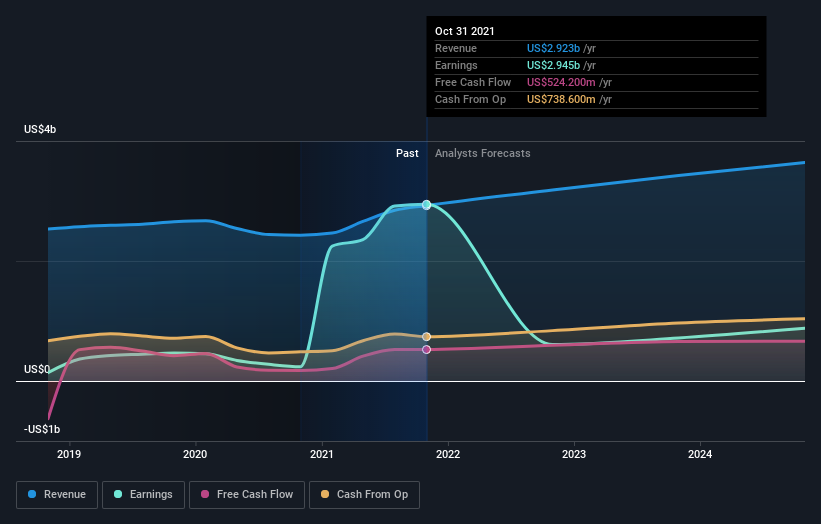Screen dimensions: 821x524
Task: Click the pink Free Cash Flow data point marker
Action: (x=427, y=349)
